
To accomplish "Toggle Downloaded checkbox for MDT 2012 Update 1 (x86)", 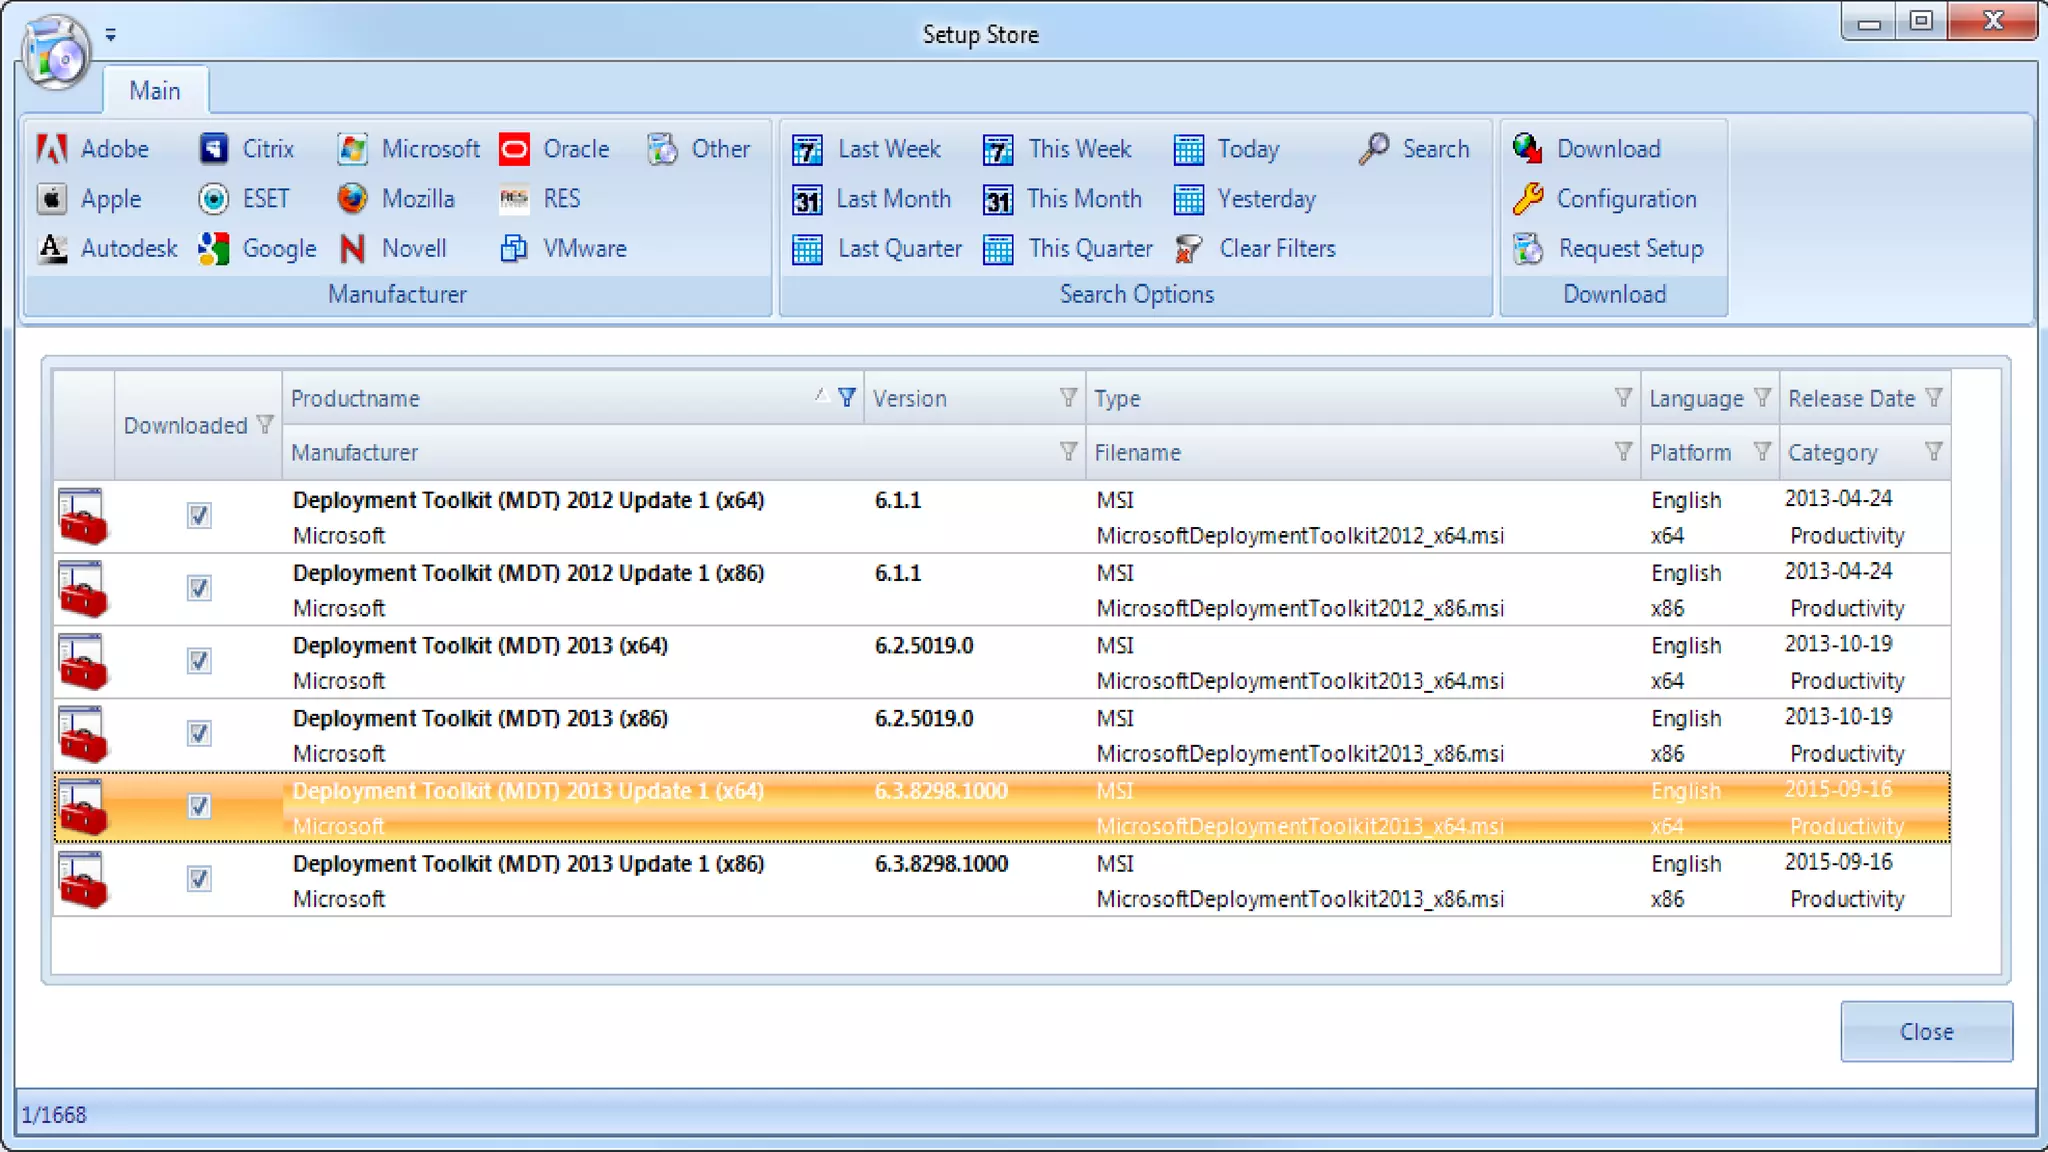I will coord(199,588).
